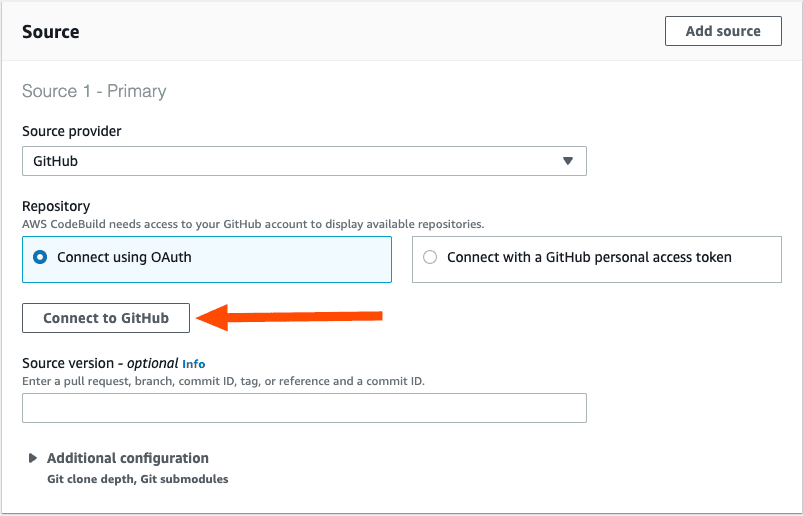Select the Connect using OAuth radio option
803x516 pixels.
pos(207,260)
